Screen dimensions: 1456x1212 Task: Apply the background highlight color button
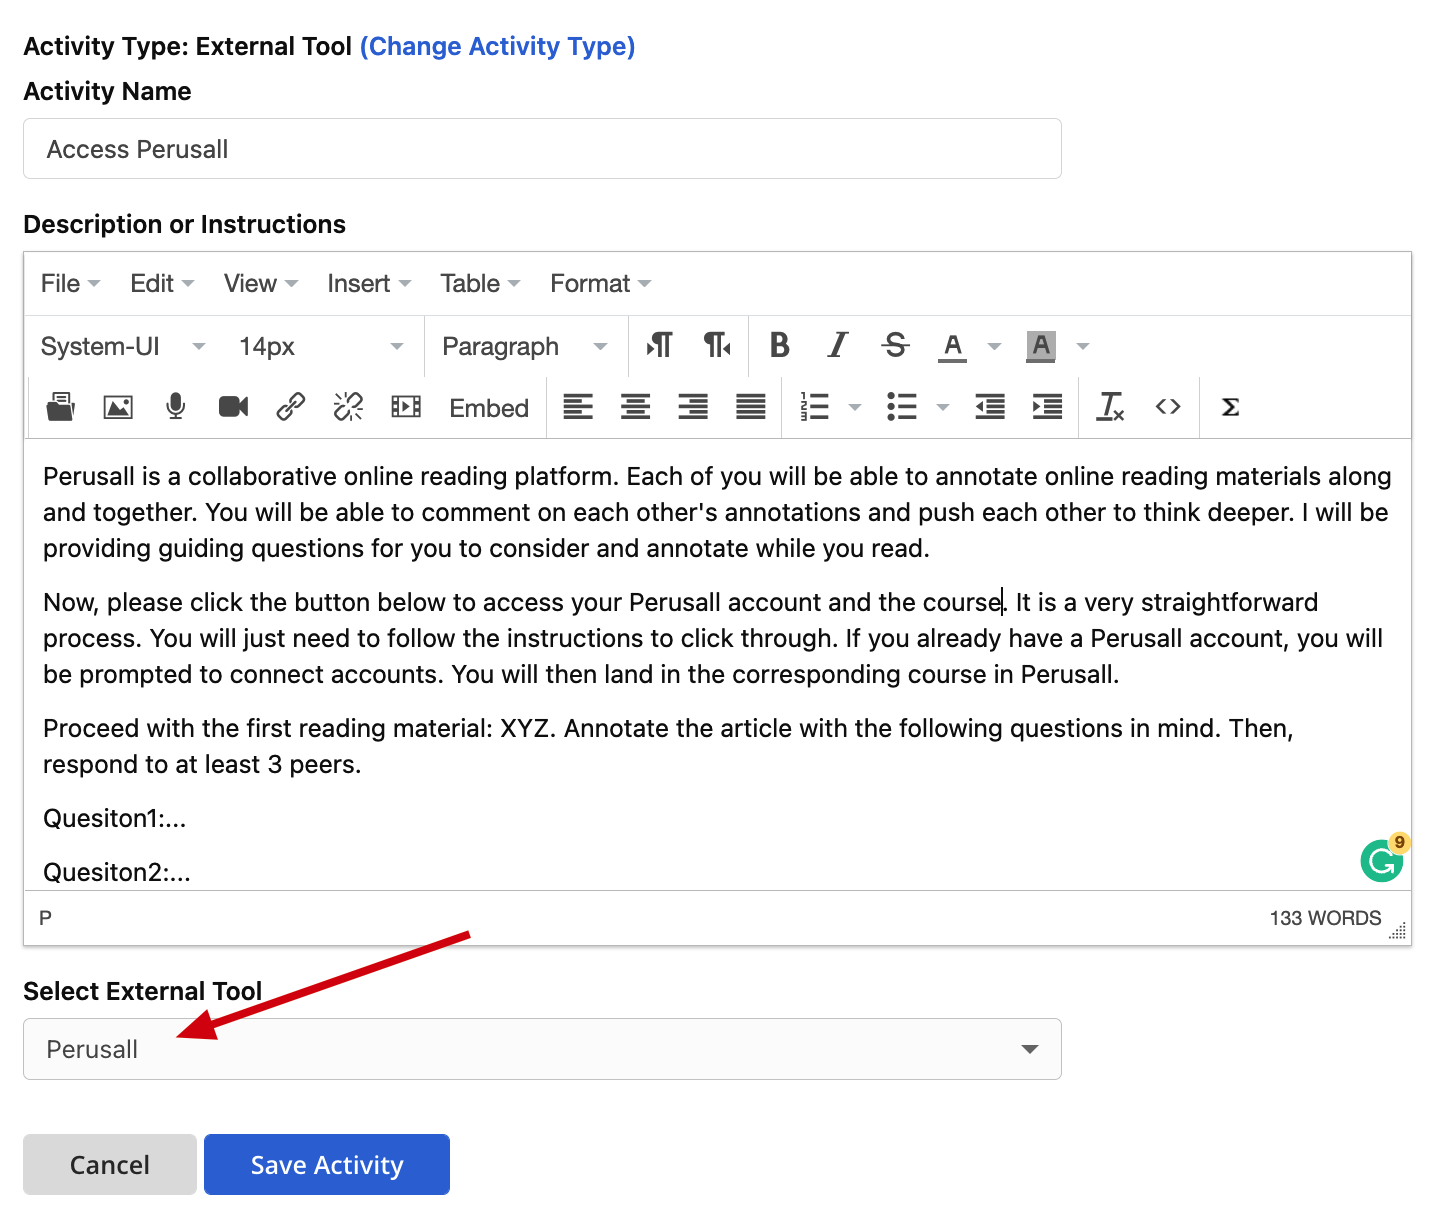pos(1041,347)
